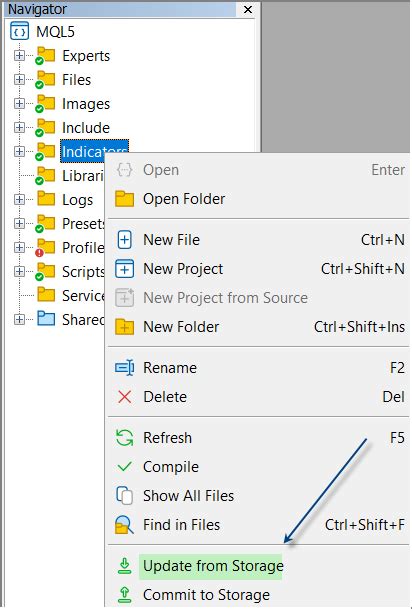Click the Find in Files magnifier icon
Image resolution: width=412 pixels, height=609 pixels.
[x=124, y=525]
